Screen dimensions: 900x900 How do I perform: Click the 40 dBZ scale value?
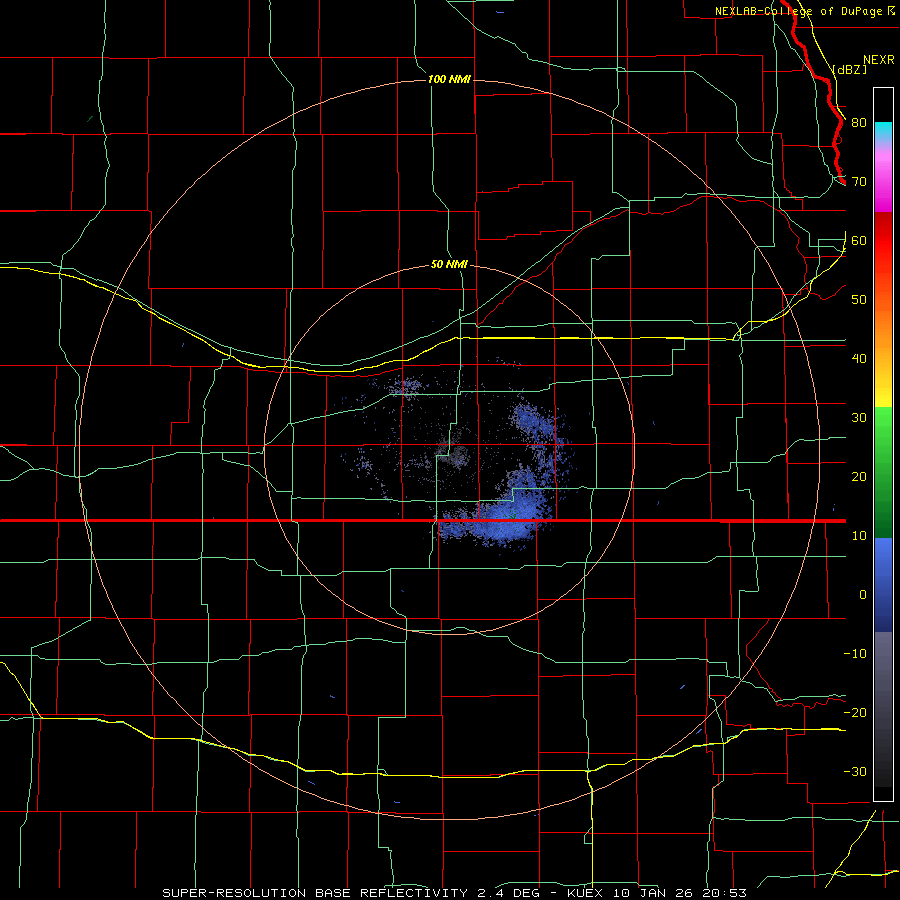click(x=859, y=359)
